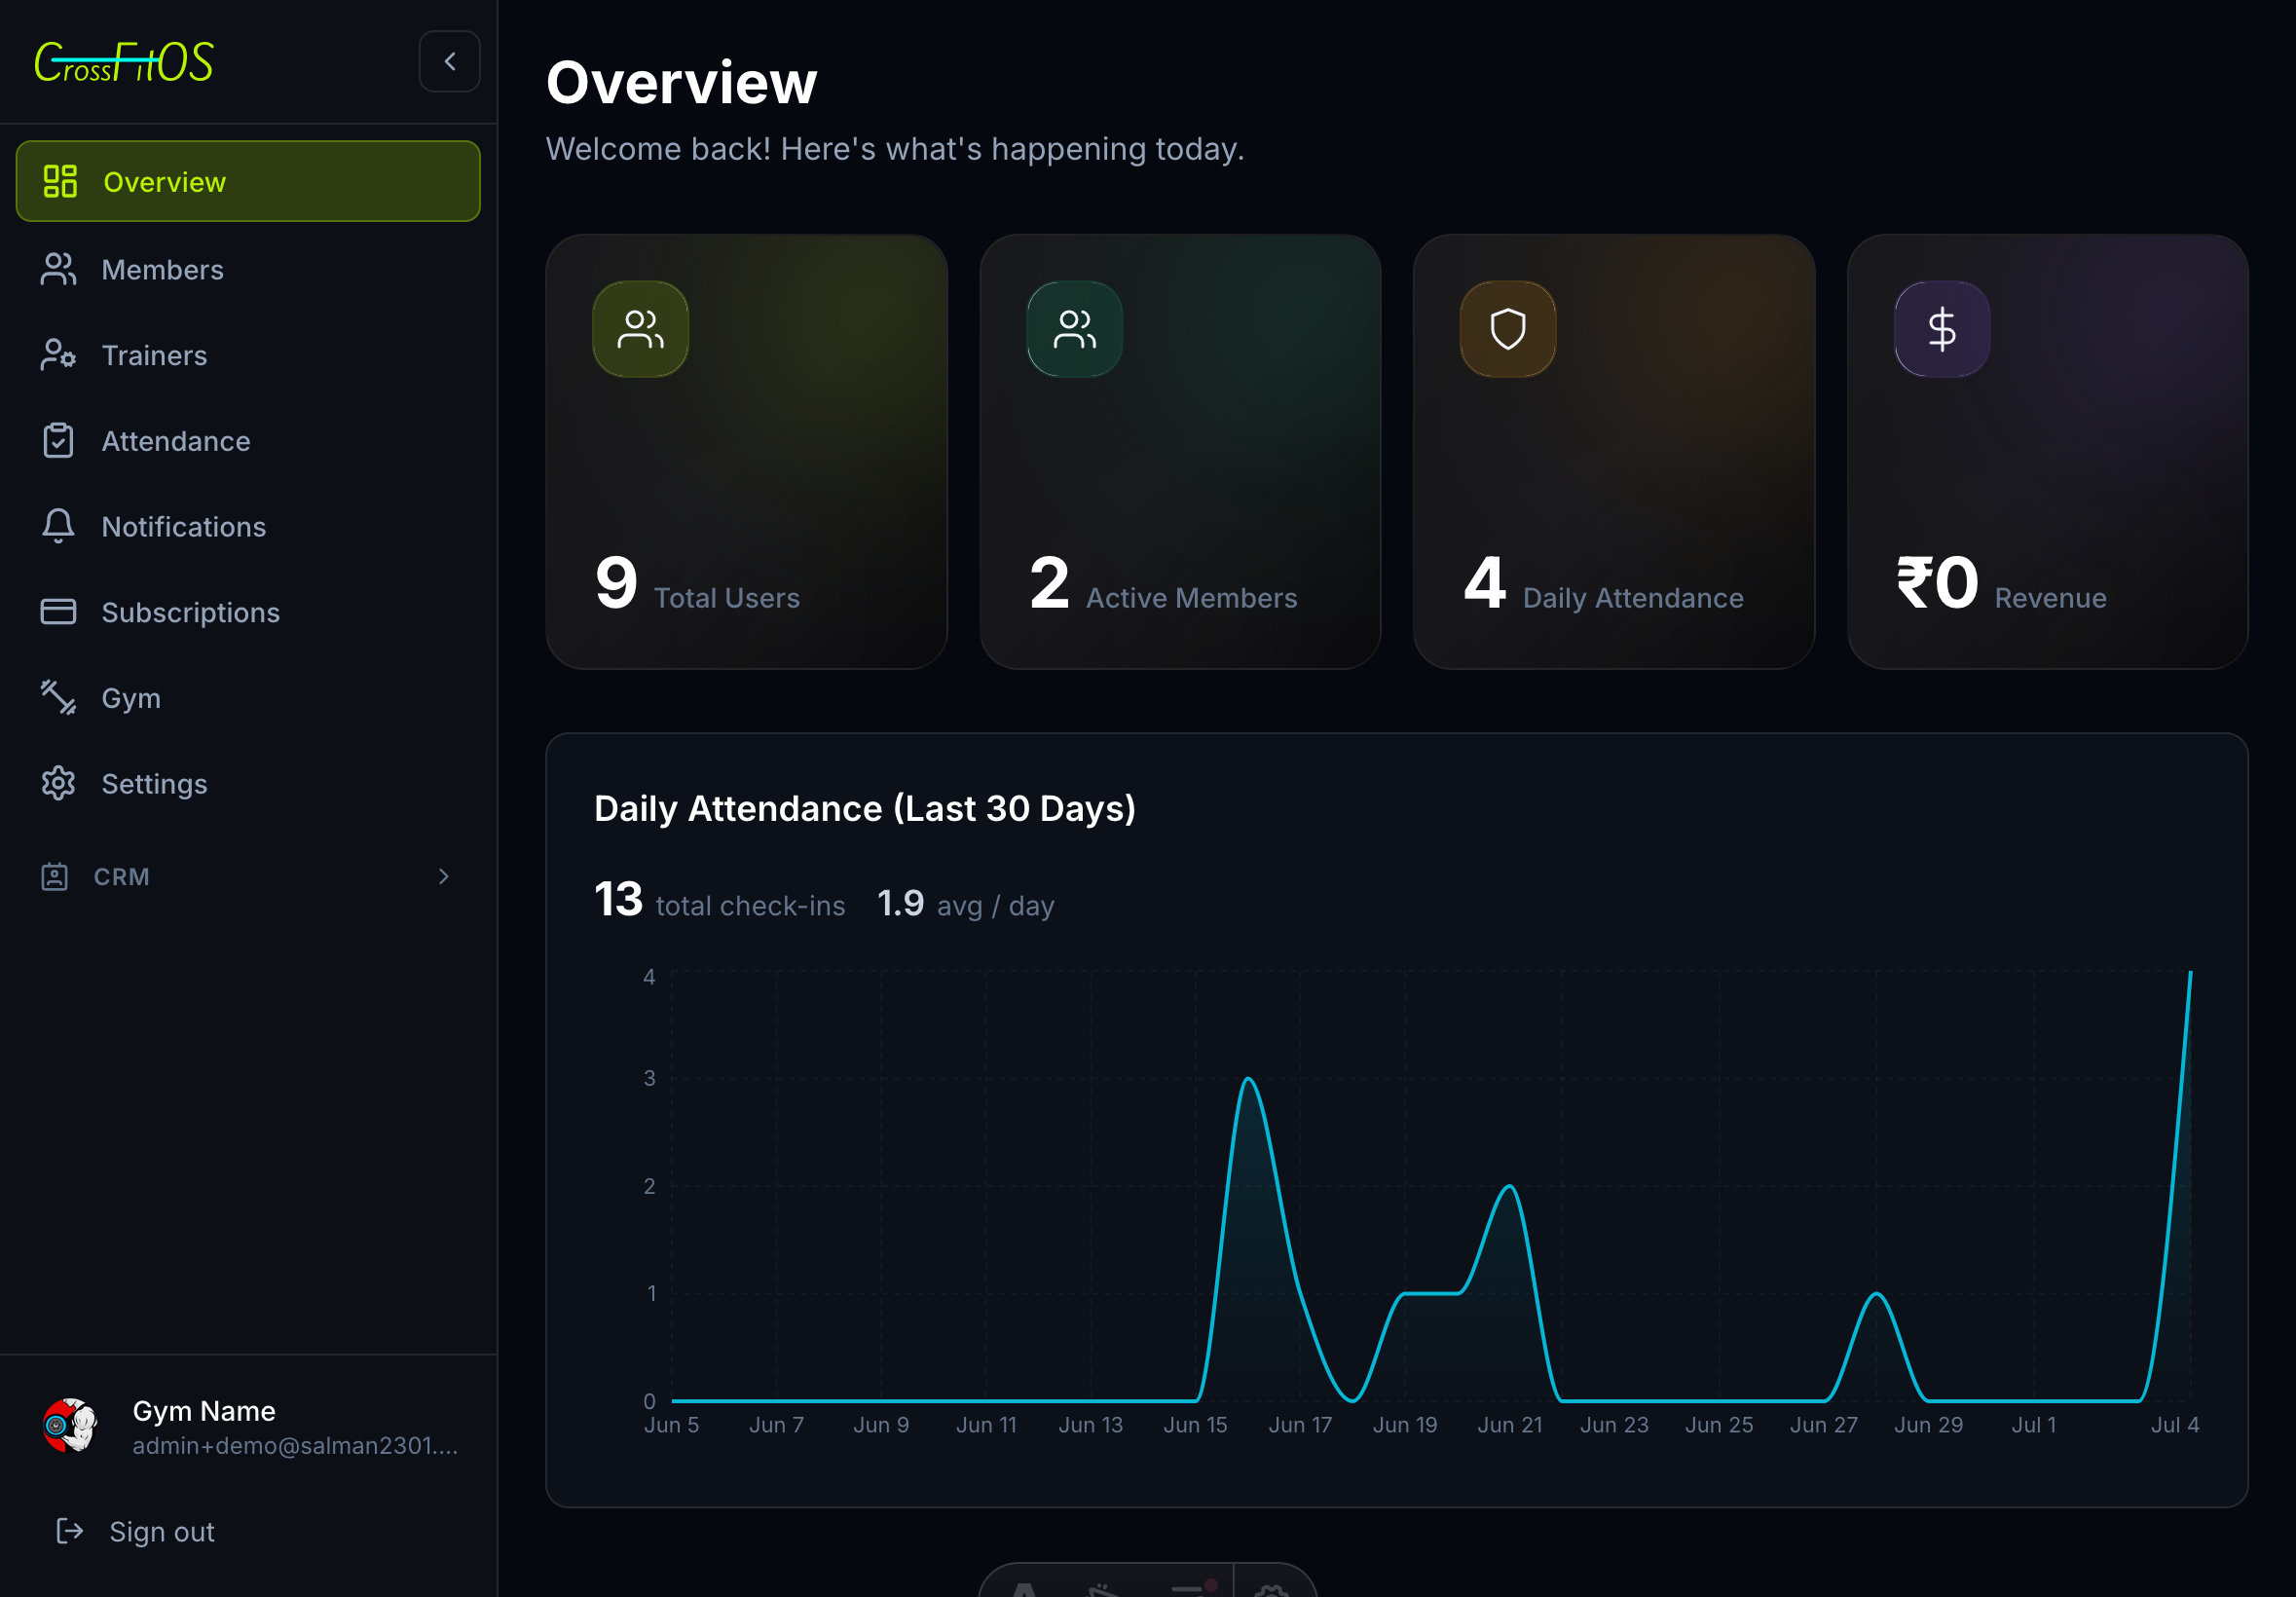Click the CrossFitOS logo

[124, 62]
